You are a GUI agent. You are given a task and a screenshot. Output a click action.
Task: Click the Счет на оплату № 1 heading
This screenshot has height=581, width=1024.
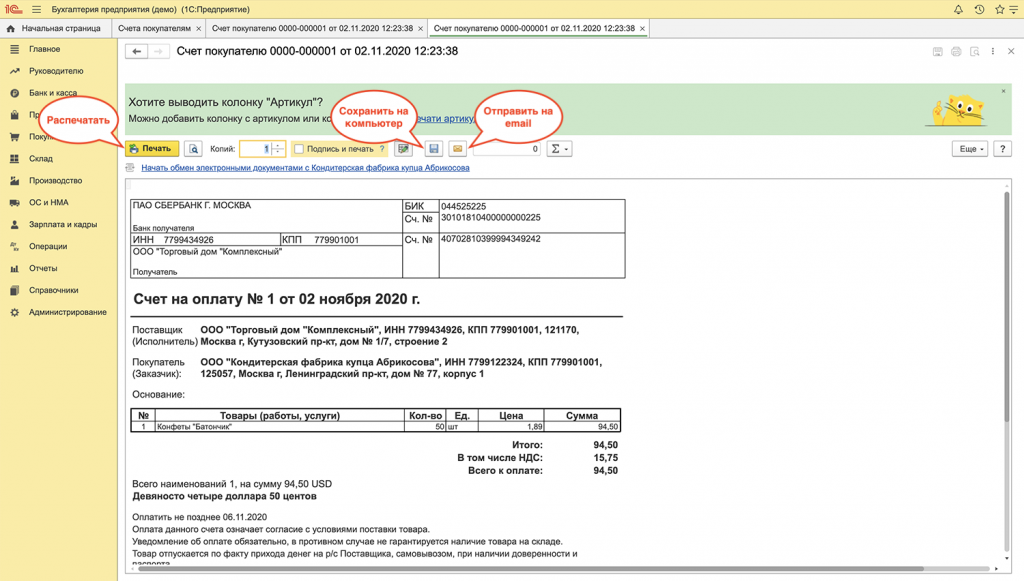(276, 299)
